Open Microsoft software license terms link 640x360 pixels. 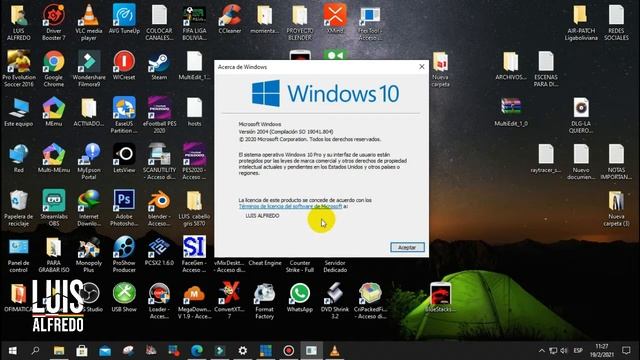pos(290,207)
